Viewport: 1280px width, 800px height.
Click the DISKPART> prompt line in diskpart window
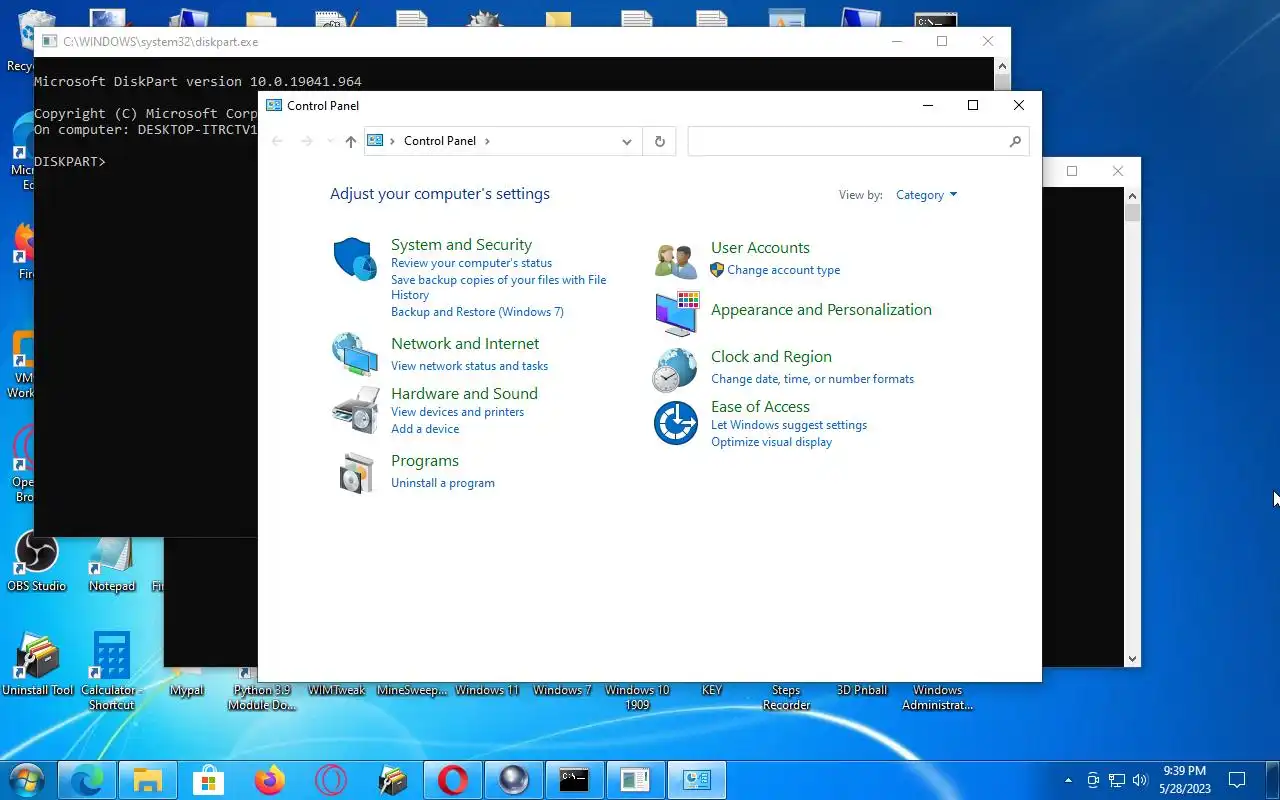69,161
